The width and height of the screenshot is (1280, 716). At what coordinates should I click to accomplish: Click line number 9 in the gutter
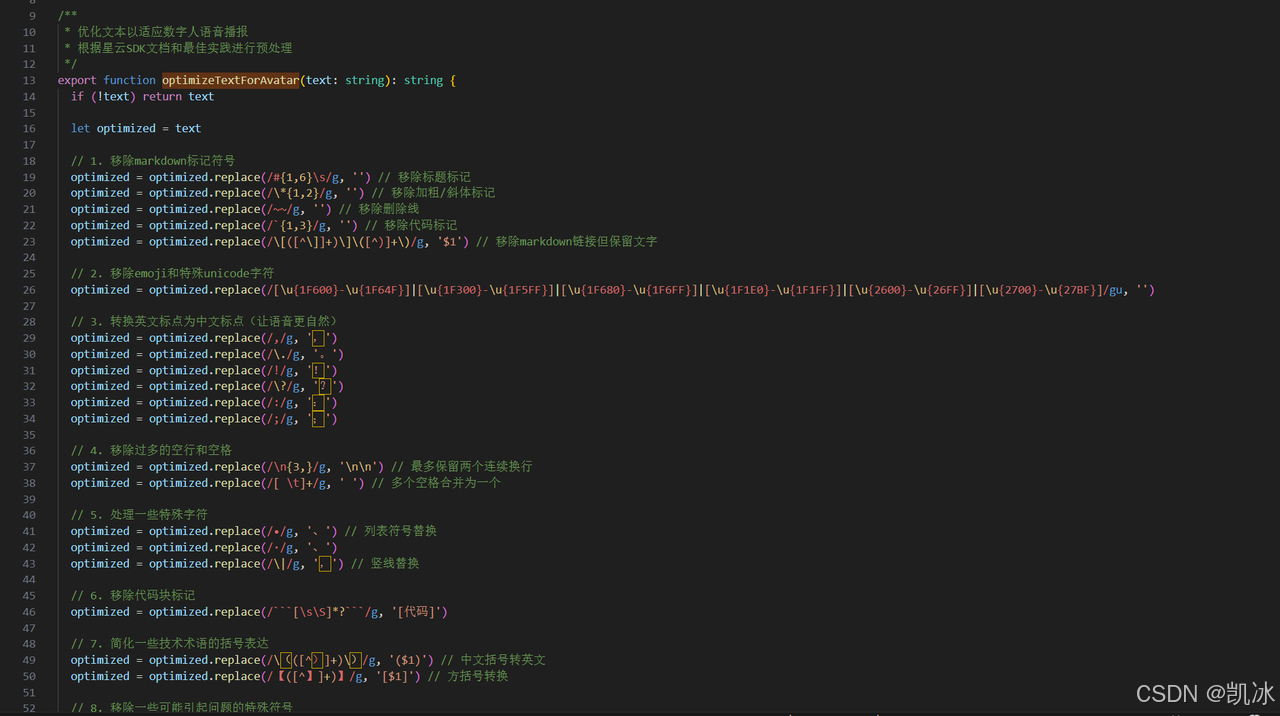click(33, 16)
